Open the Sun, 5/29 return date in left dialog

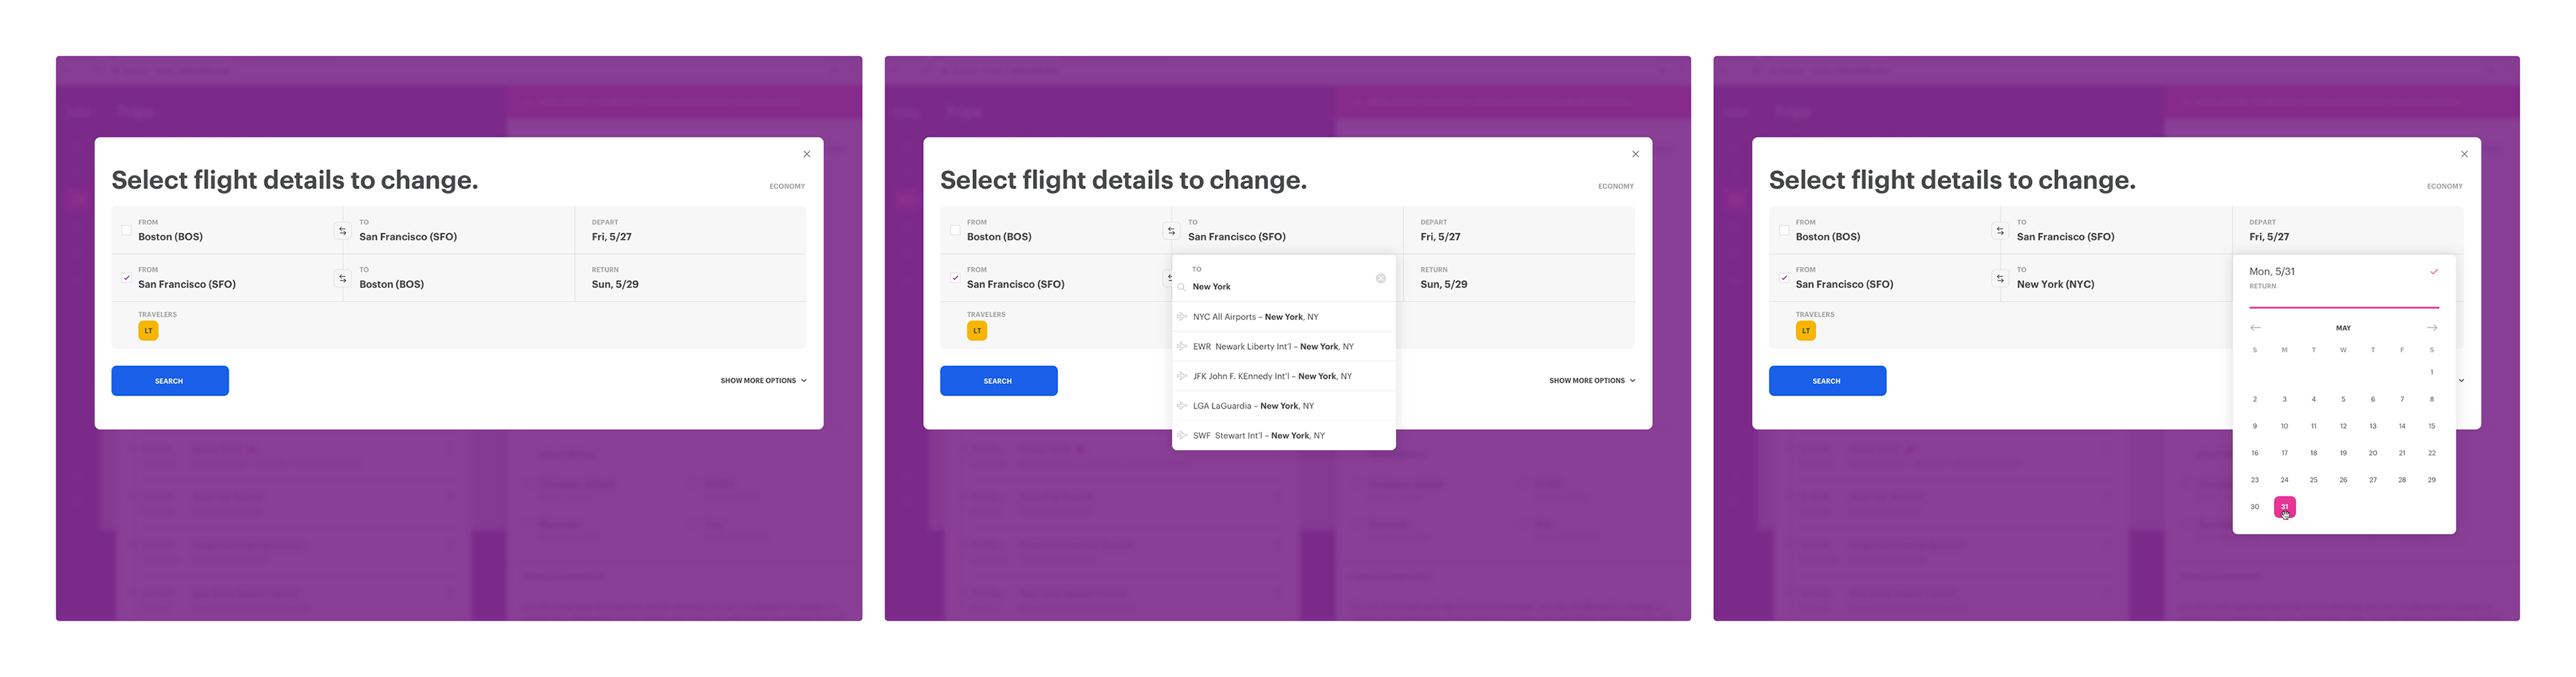click(615, 284)
